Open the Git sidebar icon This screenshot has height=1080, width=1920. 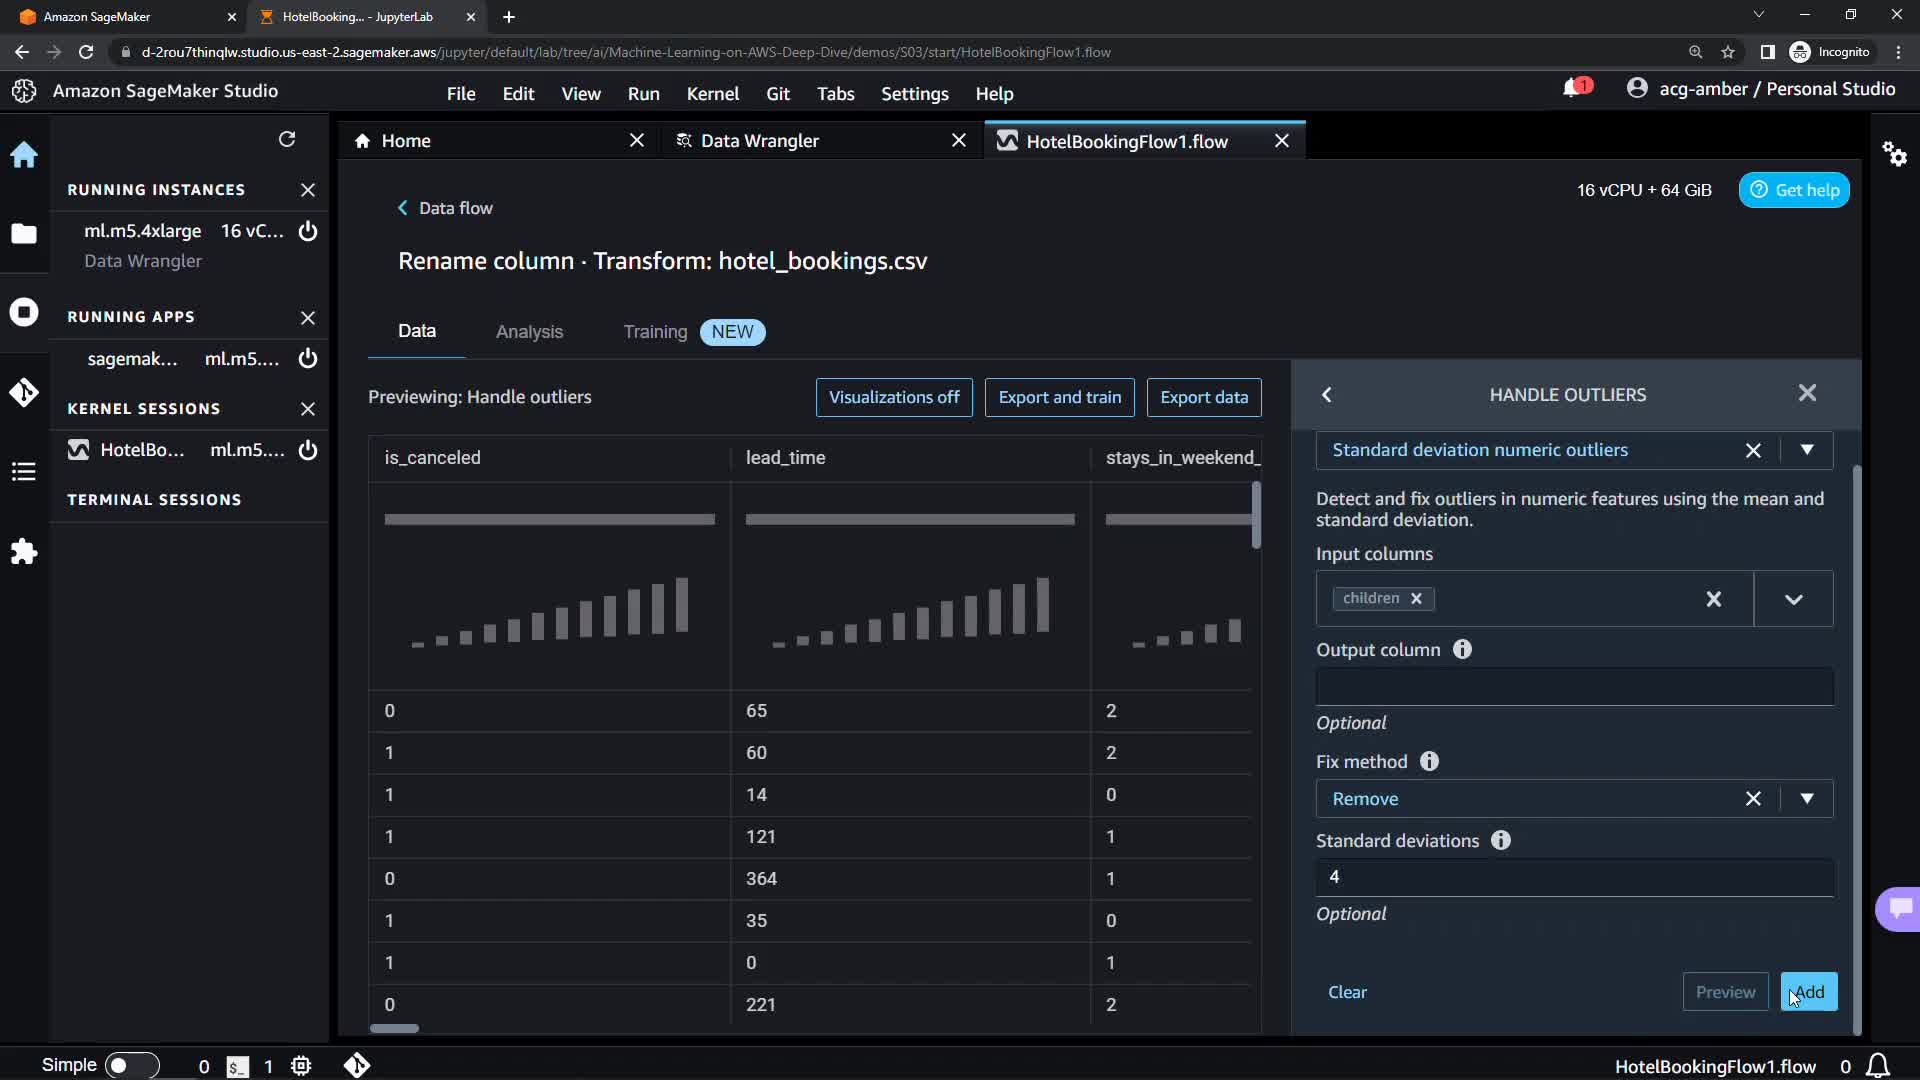point(24,392)
